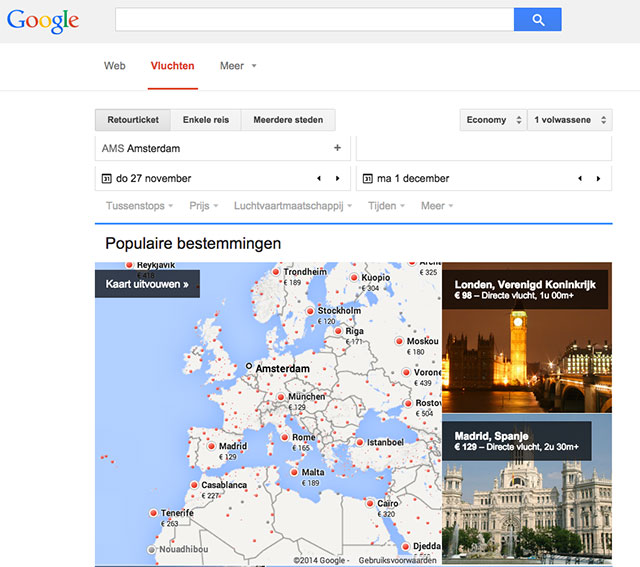Click the plus icon beside AMS Amsterdam

[337, 148]
